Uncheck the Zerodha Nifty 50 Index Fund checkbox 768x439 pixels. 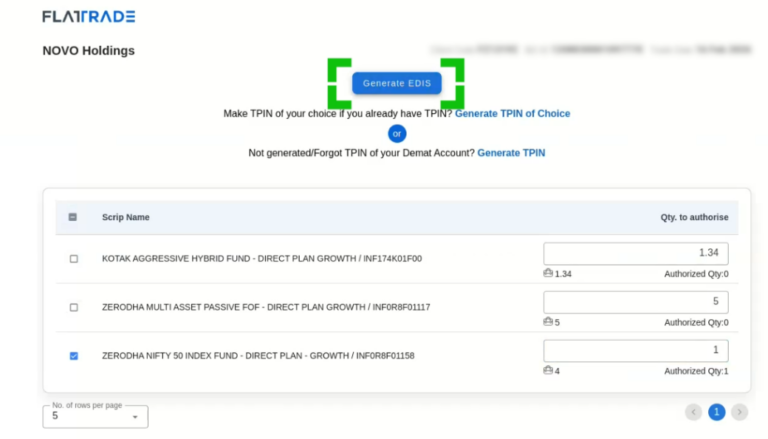point(73,355)
